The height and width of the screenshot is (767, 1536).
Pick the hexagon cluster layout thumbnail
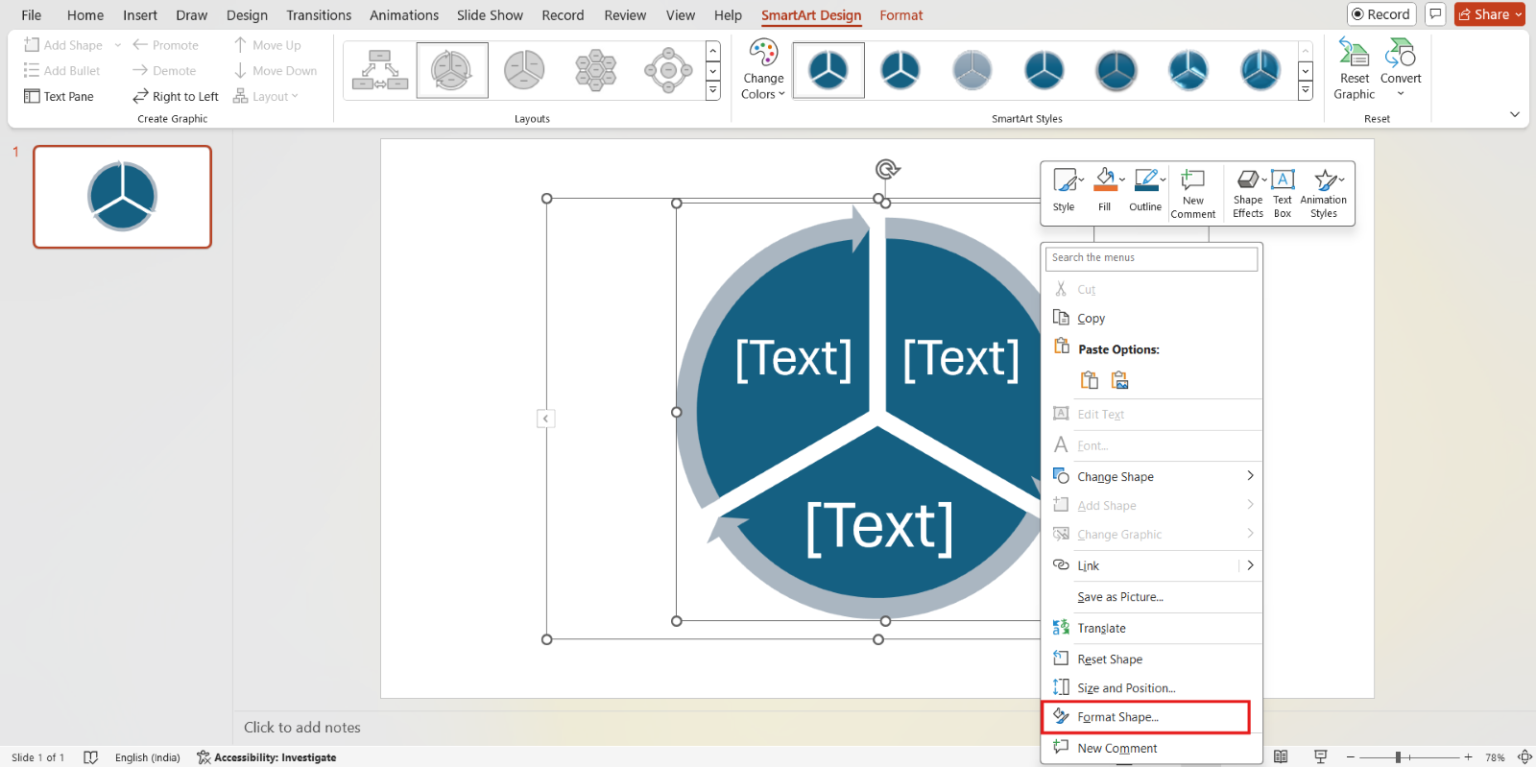click(x=596, y=70)
